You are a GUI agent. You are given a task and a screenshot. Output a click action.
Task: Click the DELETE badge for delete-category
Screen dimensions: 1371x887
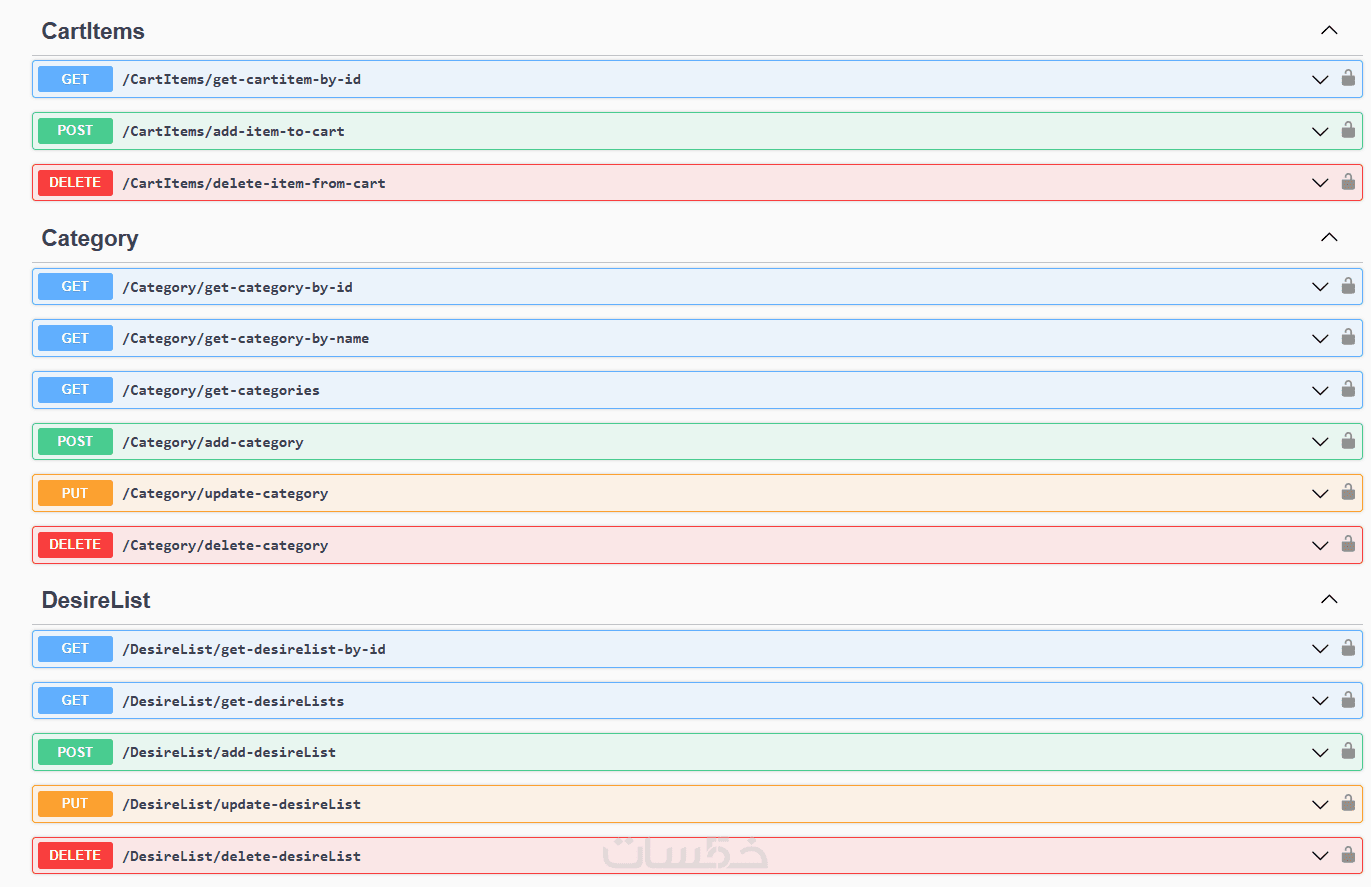[75, 545]
